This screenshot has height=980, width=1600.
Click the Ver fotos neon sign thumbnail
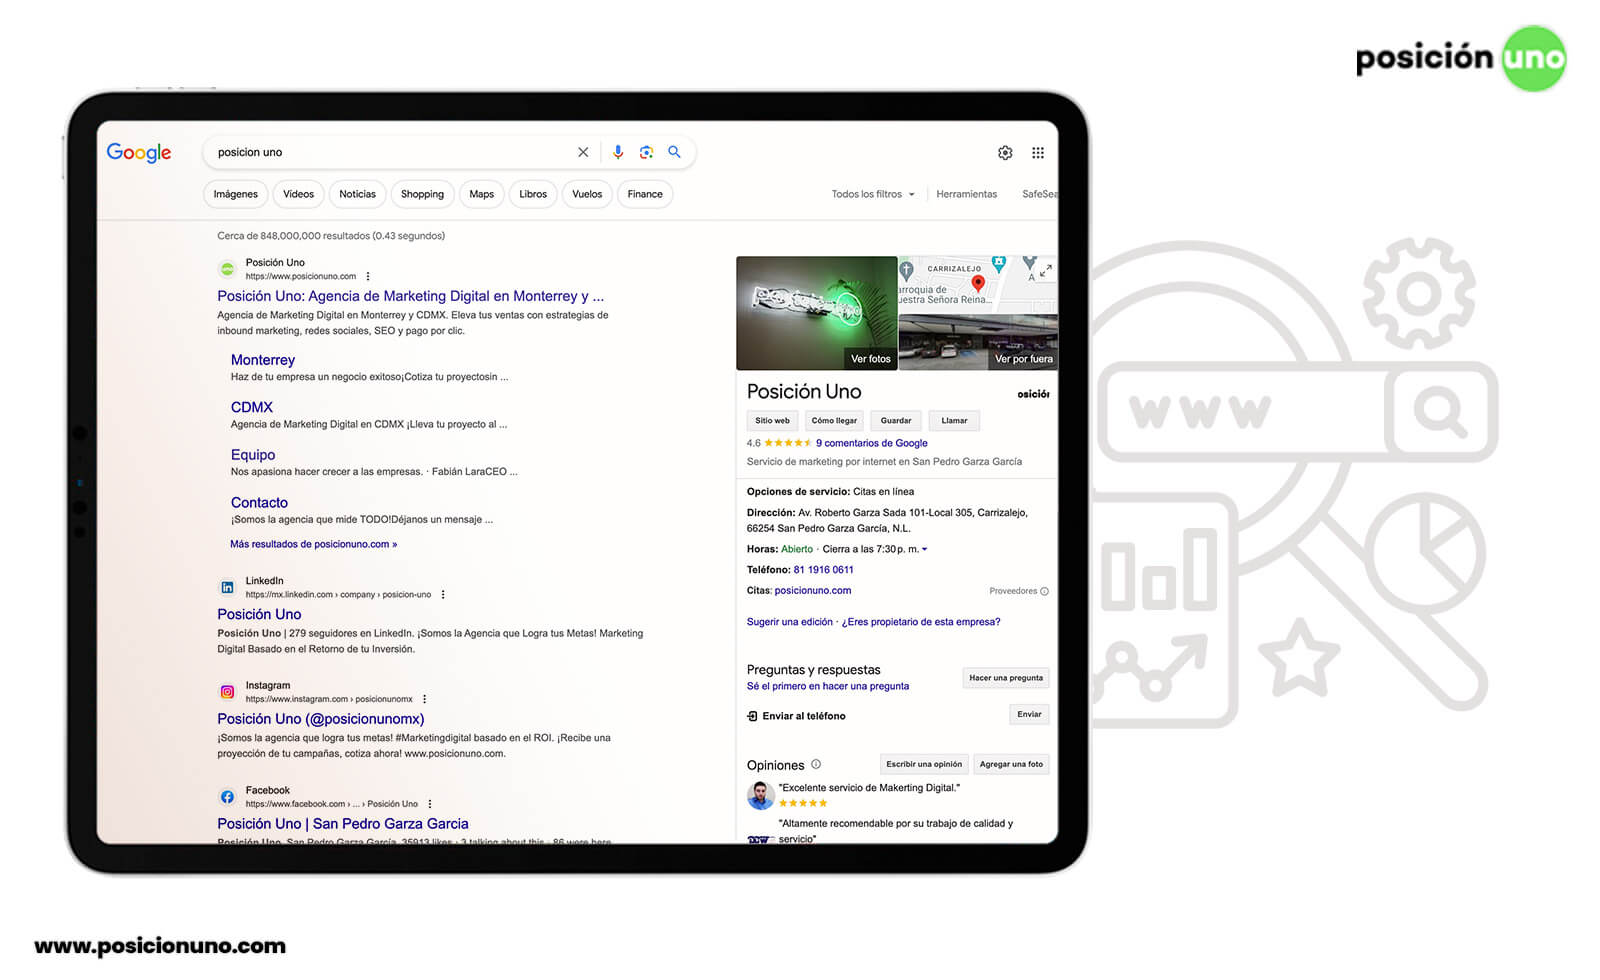tap(816, 313)
